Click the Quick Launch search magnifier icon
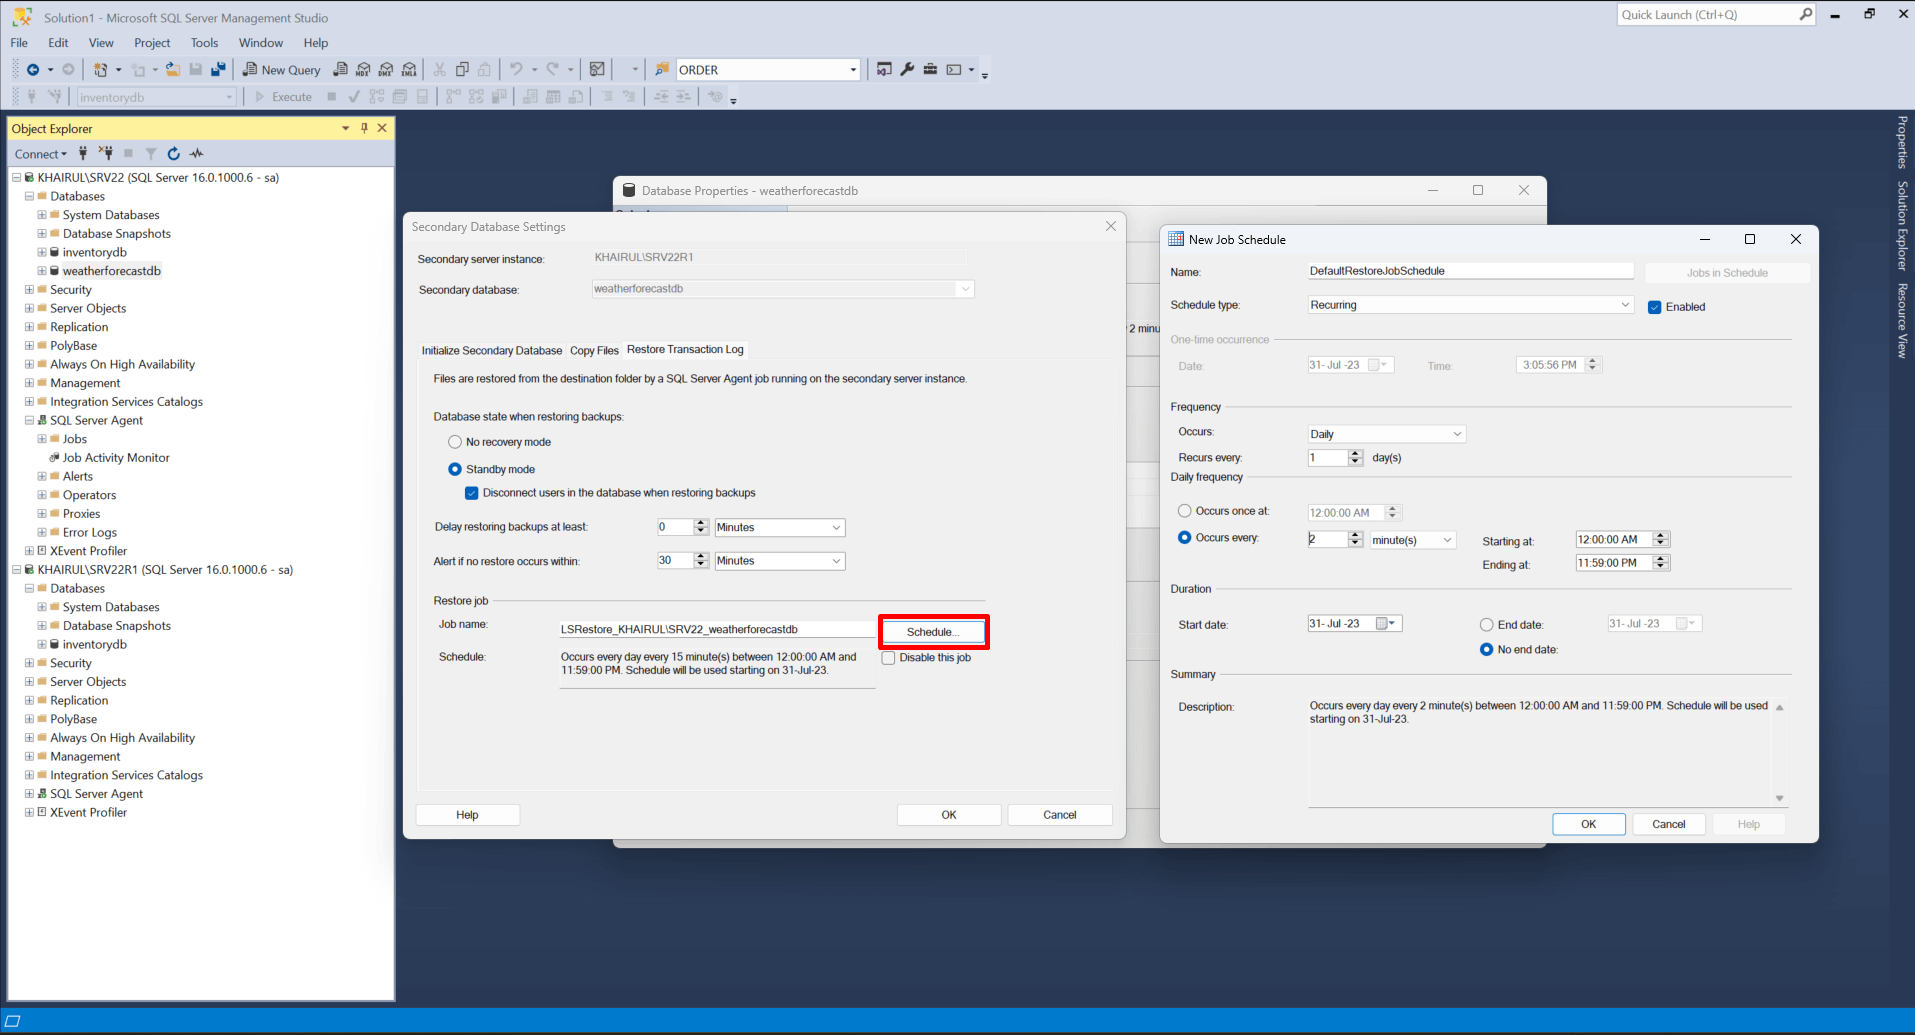This screenshot has width=1915, height=1035. coord(1805,15)
